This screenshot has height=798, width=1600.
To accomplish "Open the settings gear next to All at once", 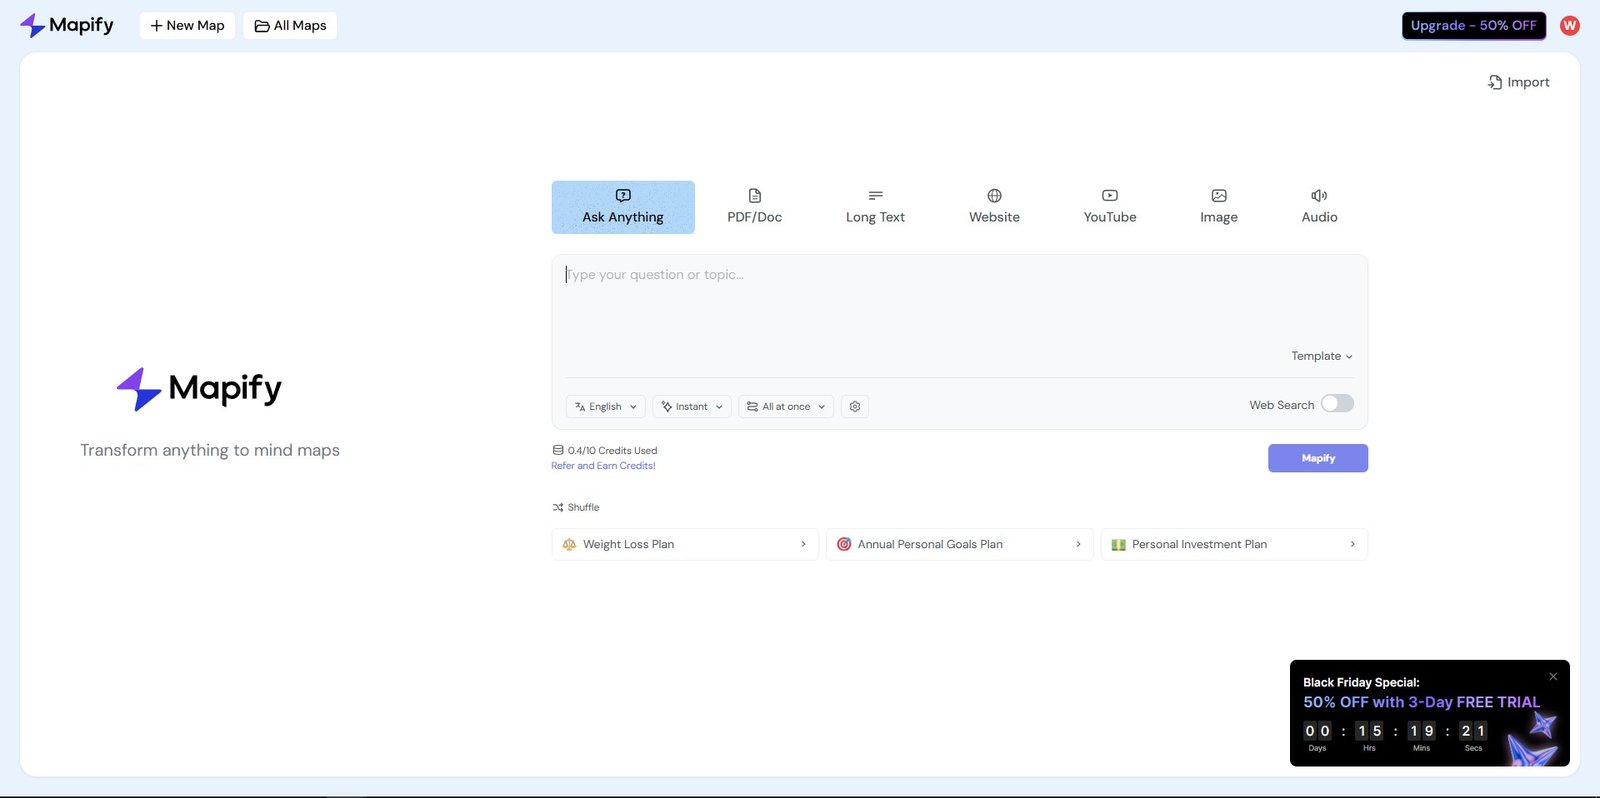I will (x=854, y=407).
